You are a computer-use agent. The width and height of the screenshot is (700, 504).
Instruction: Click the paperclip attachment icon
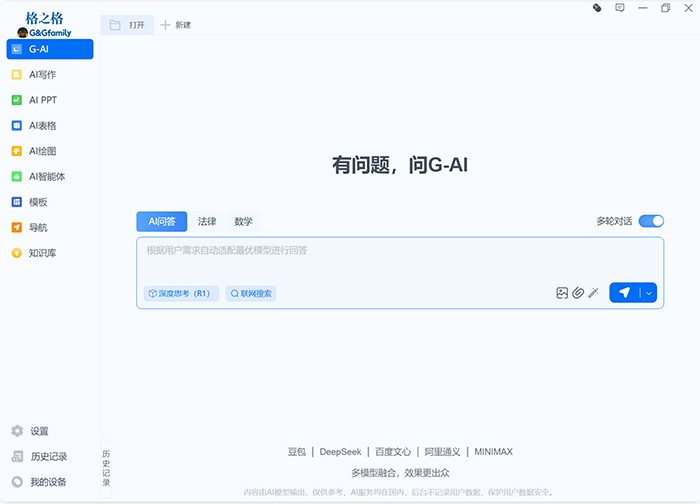(578, 293)
